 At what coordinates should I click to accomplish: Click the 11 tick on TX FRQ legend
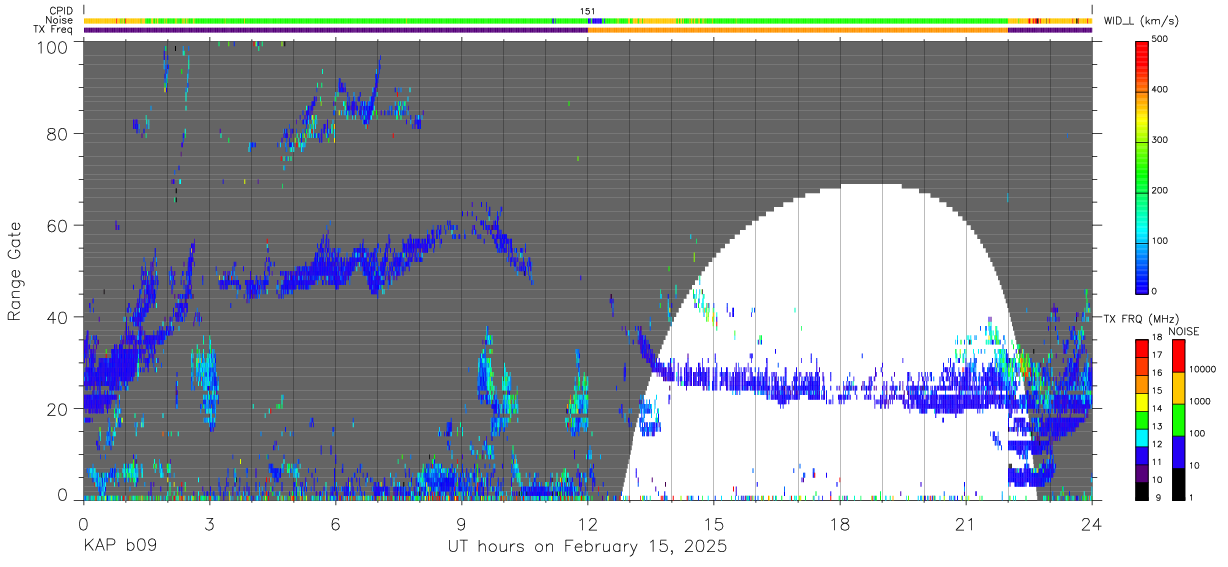(1159, 462)
